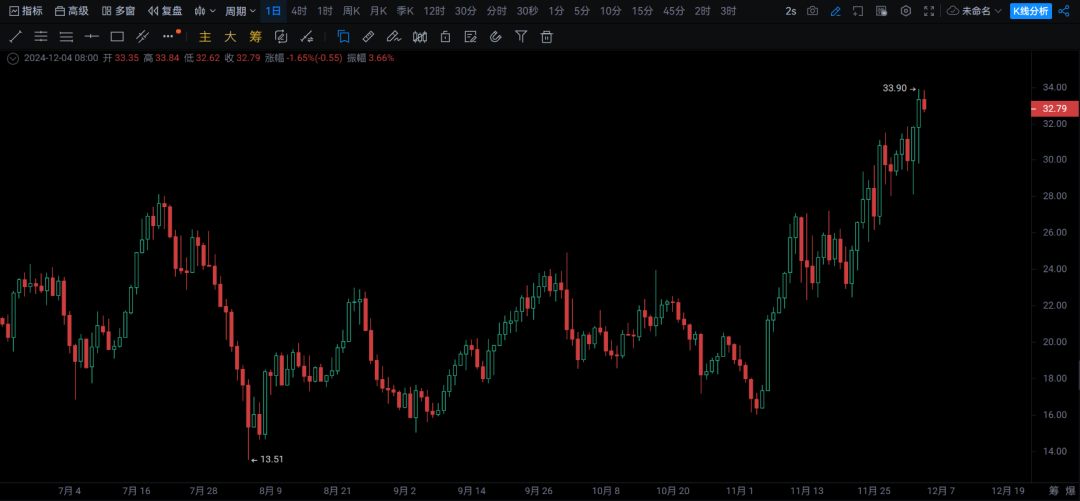Click the ruler measurement tool
This screenshot has width=1080, height=501.
(368, 37)
